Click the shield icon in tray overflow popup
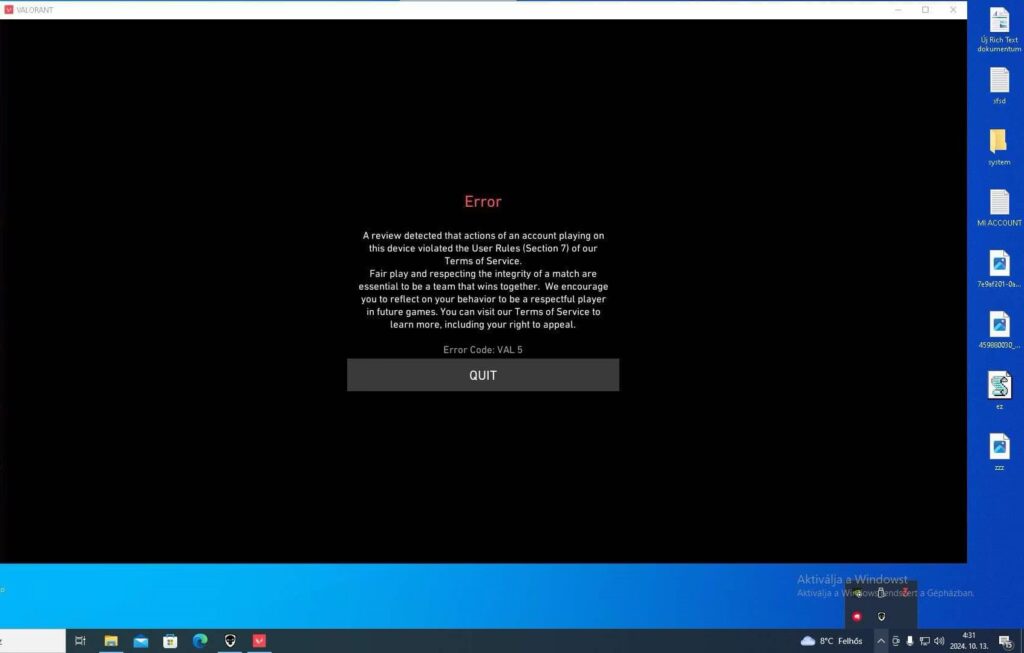This screenshot has width=1024, height=653. [x=881, y=616]
